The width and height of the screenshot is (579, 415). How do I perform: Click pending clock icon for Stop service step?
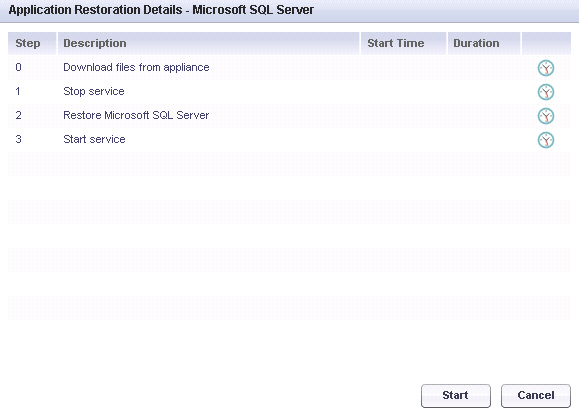coord(546,92)
